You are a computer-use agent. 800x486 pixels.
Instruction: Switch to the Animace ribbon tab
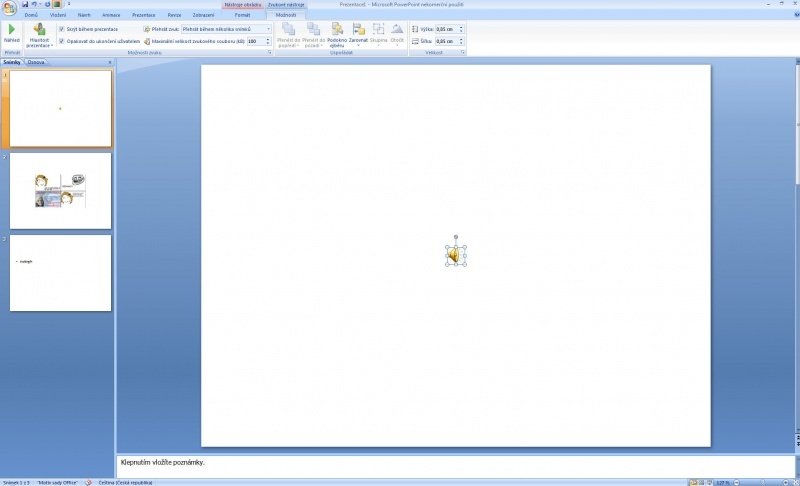pos(111,16)
